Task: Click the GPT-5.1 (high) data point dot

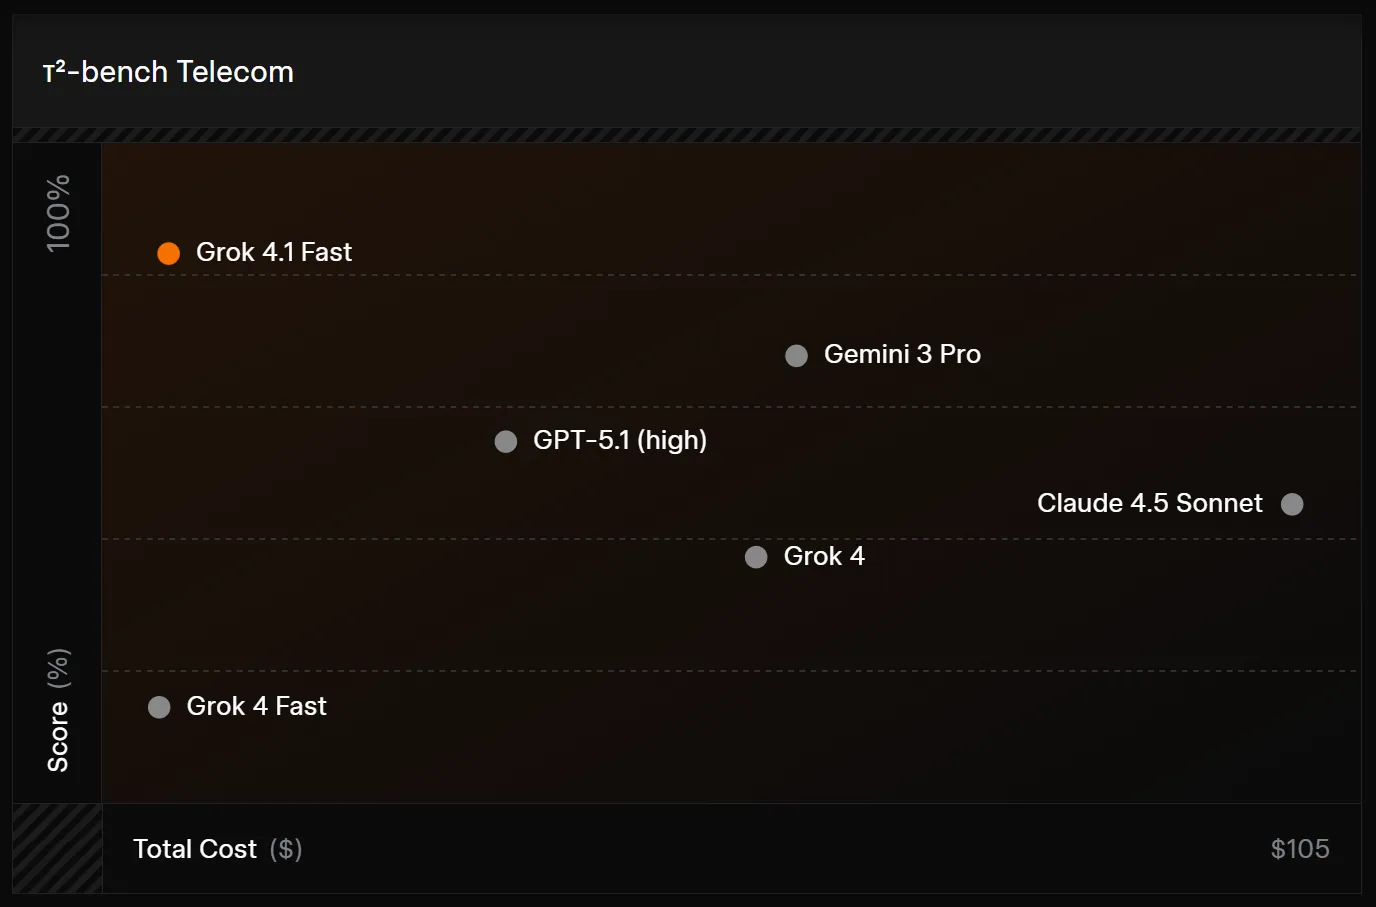Action: [x=506, y=441]
